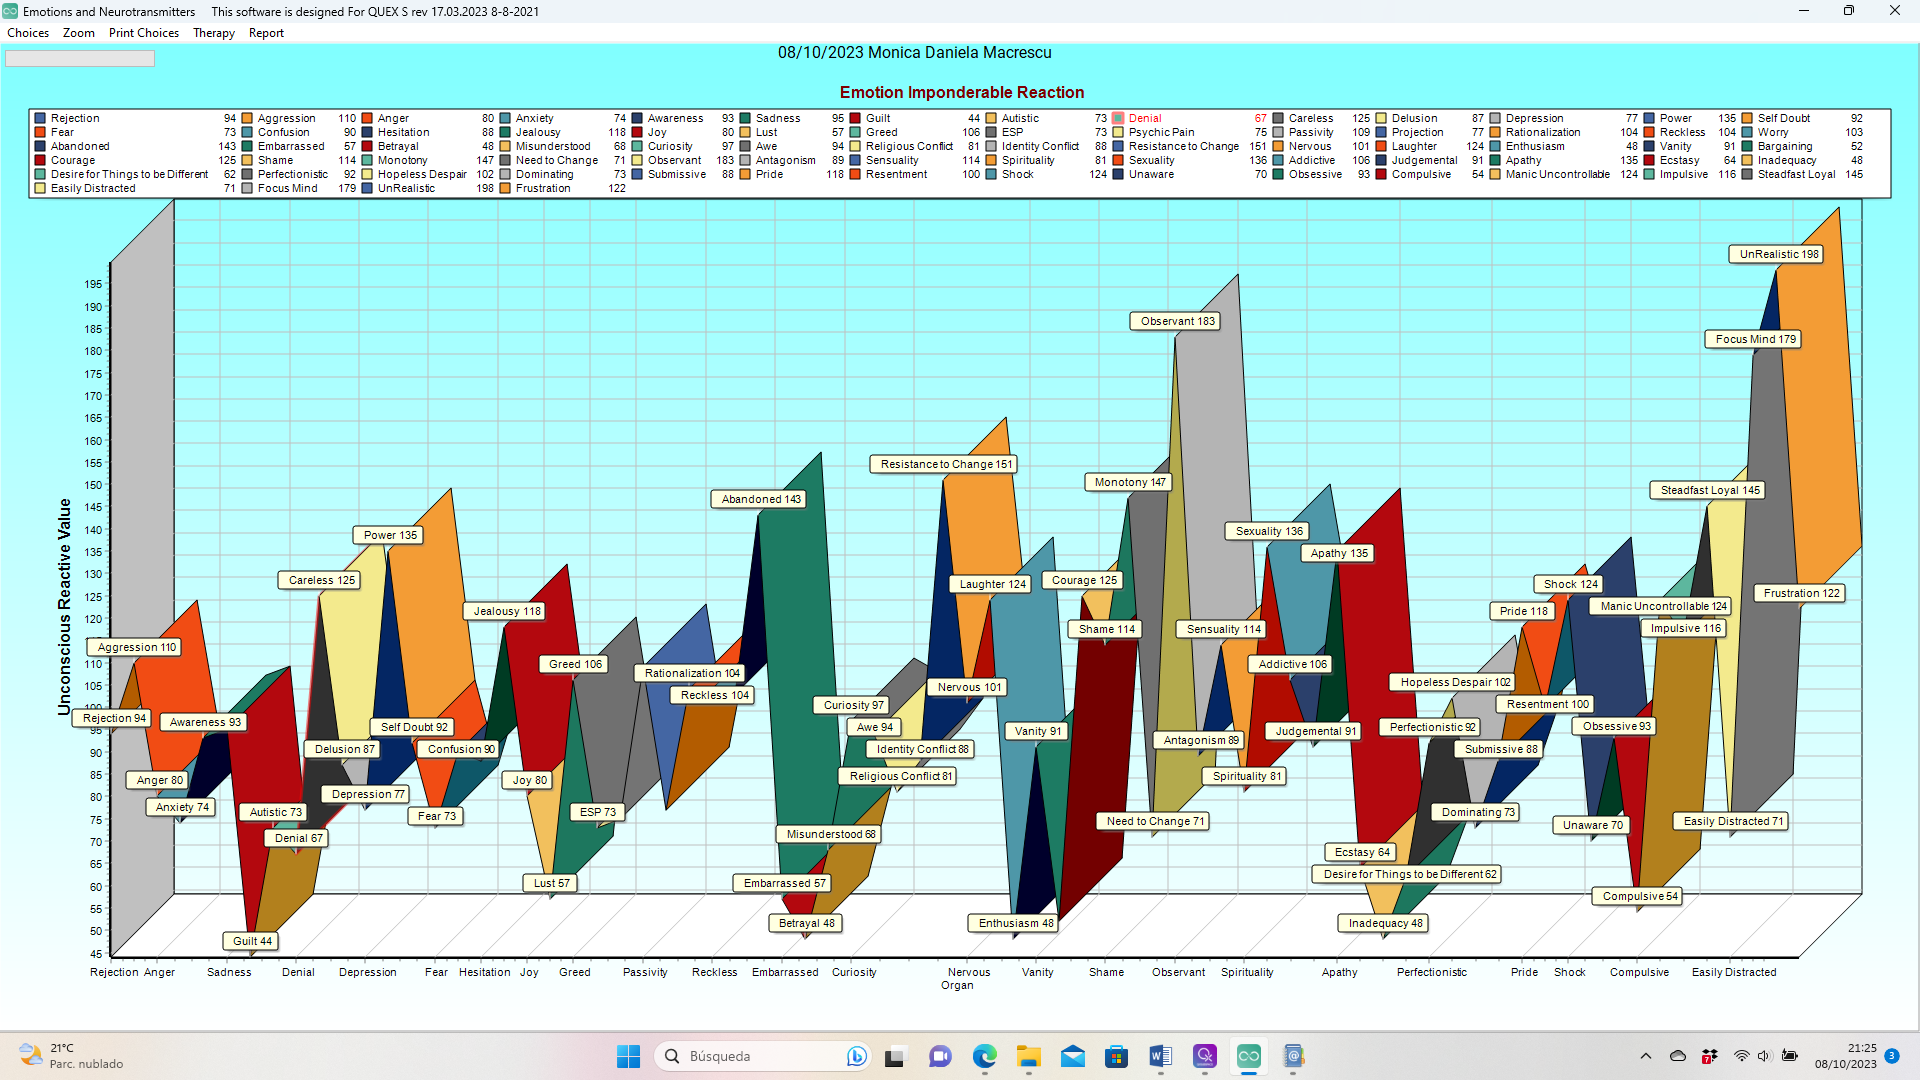Open the clock and calendar at 21:25
Image resolution: width=1920 pixels, height=1080 pixels.
pos(1846,1056)
